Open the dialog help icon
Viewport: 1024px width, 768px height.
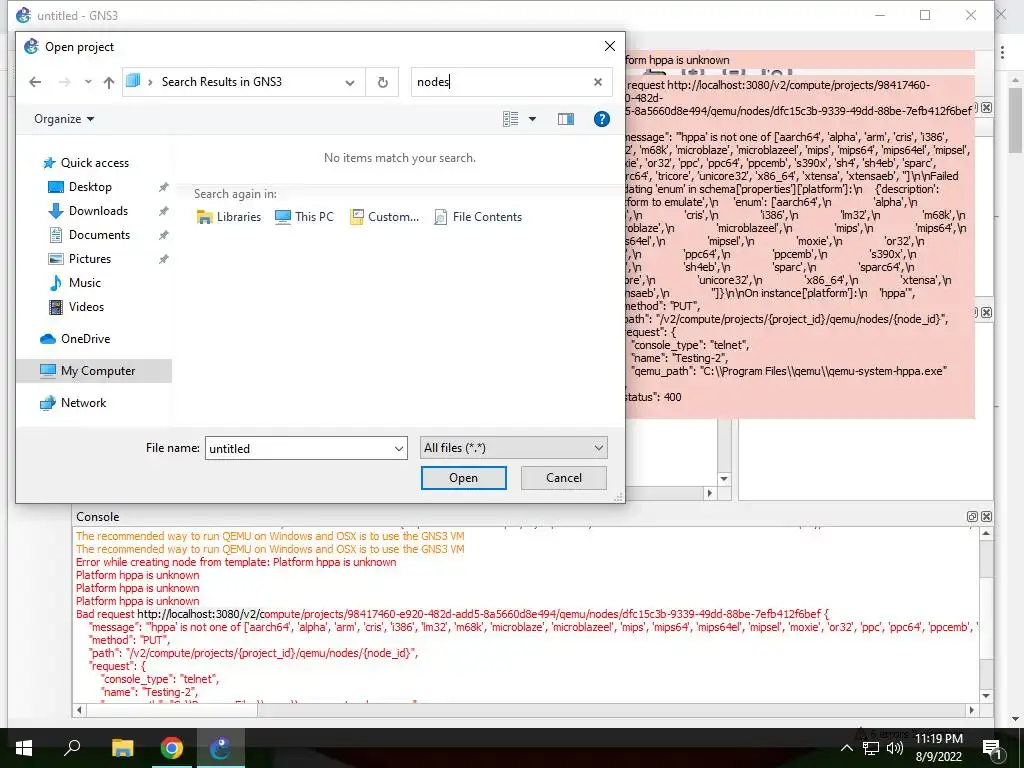(x=601, y=119)
